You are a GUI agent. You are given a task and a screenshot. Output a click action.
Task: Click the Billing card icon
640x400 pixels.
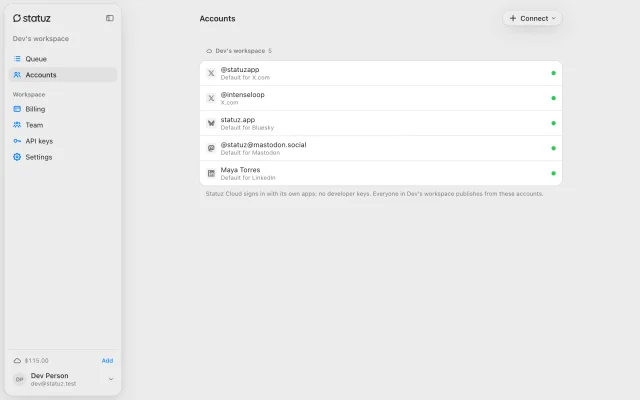pos(17,109)
